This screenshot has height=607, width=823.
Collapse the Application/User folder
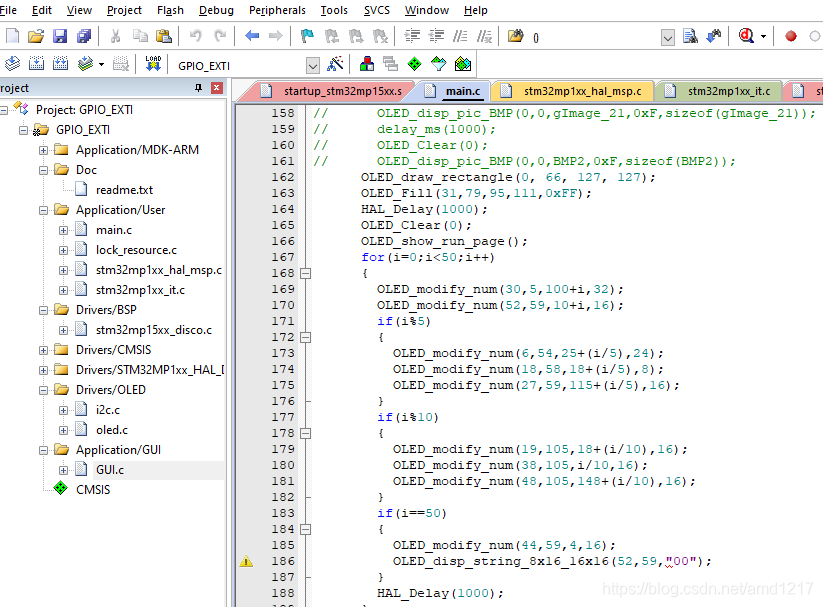[44, 210]
